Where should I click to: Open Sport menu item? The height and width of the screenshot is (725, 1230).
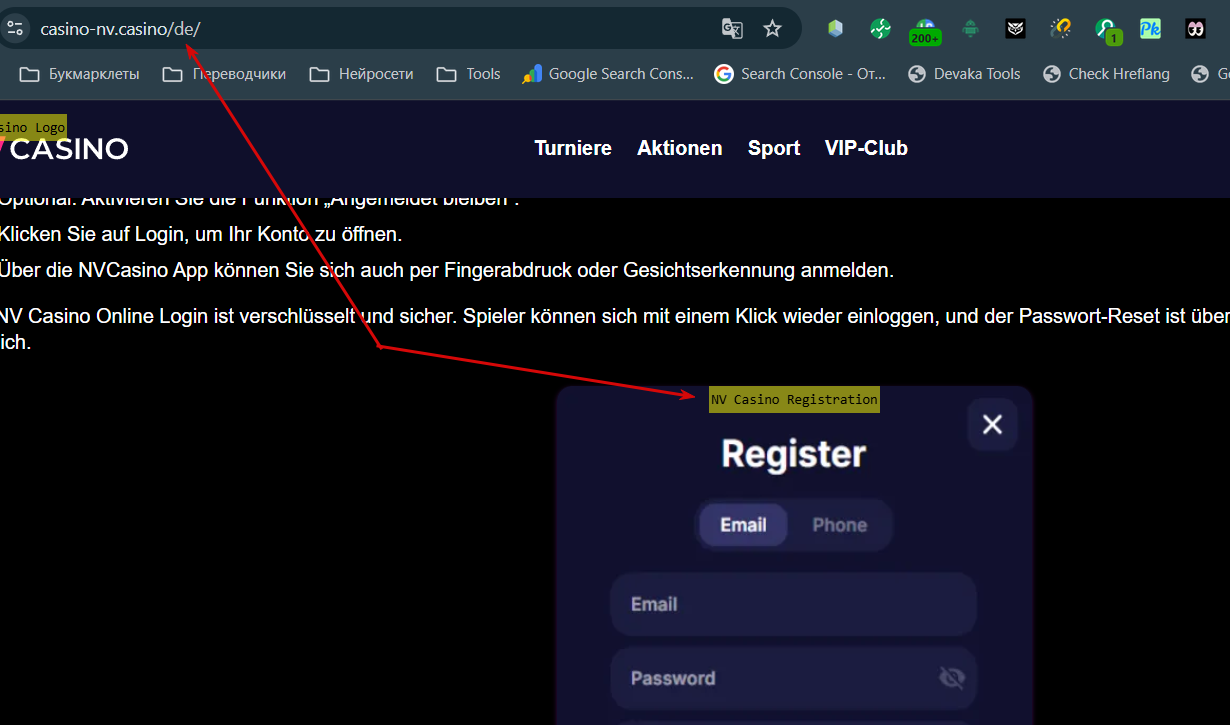(x=774, y=148)
